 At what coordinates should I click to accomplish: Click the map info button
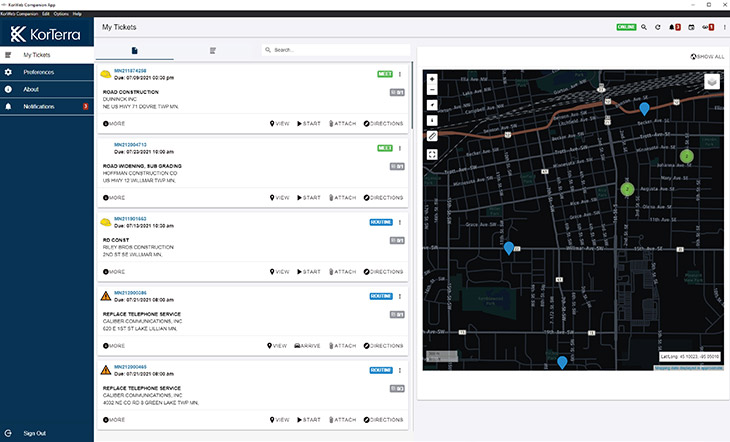tap(432, 121)
